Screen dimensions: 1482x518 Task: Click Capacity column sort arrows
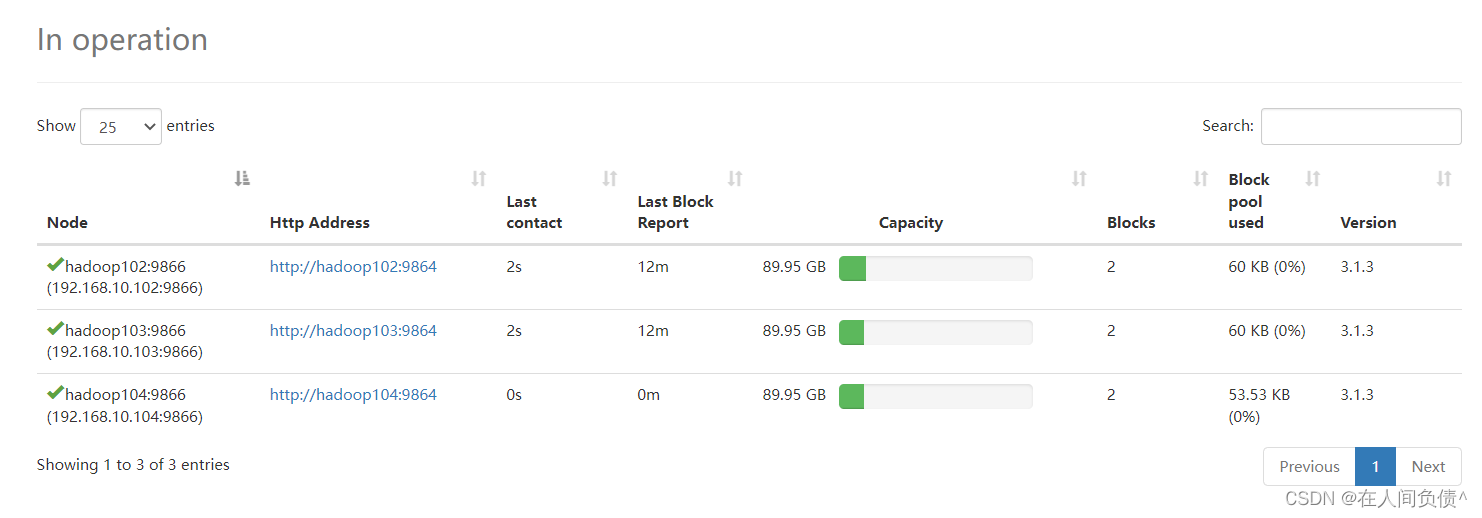(x=1079, y=179)
